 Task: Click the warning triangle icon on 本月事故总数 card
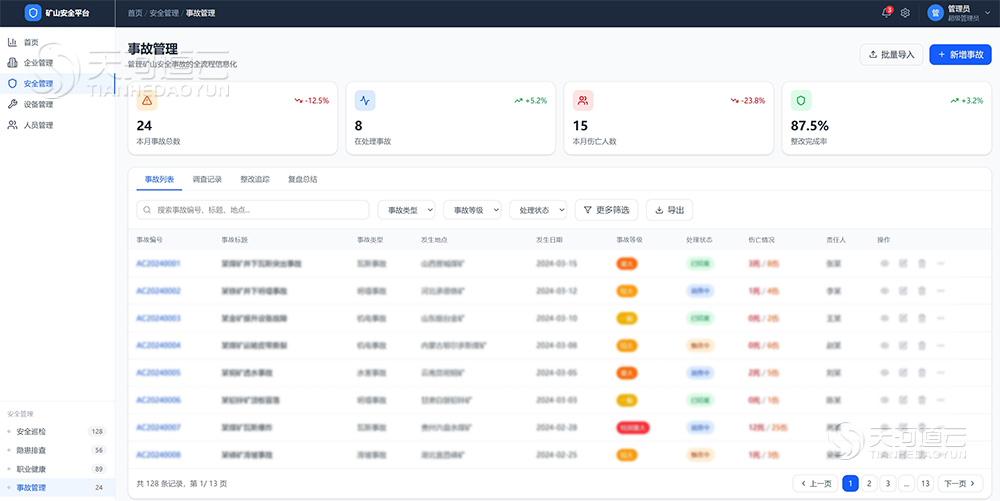147,100
